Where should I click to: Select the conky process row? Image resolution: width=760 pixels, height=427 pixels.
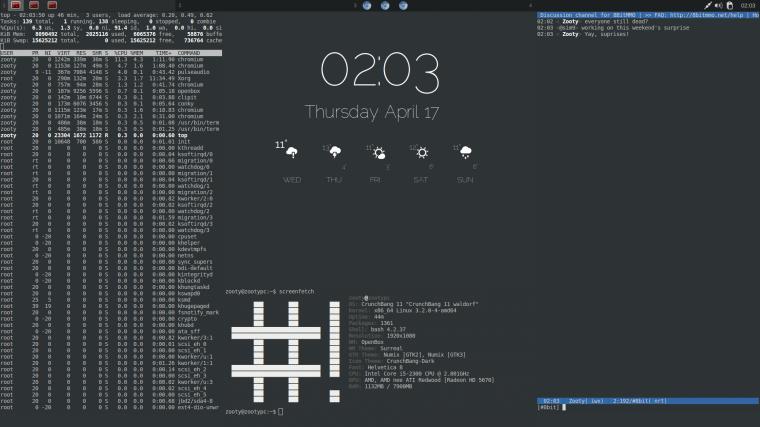coord(111,103)
